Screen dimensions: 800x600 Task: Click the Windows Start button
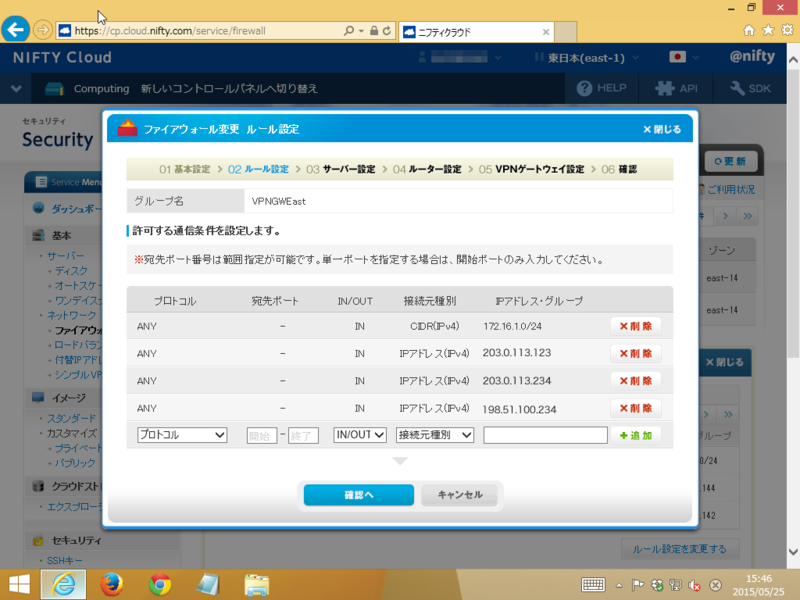(x=18, y=583)
